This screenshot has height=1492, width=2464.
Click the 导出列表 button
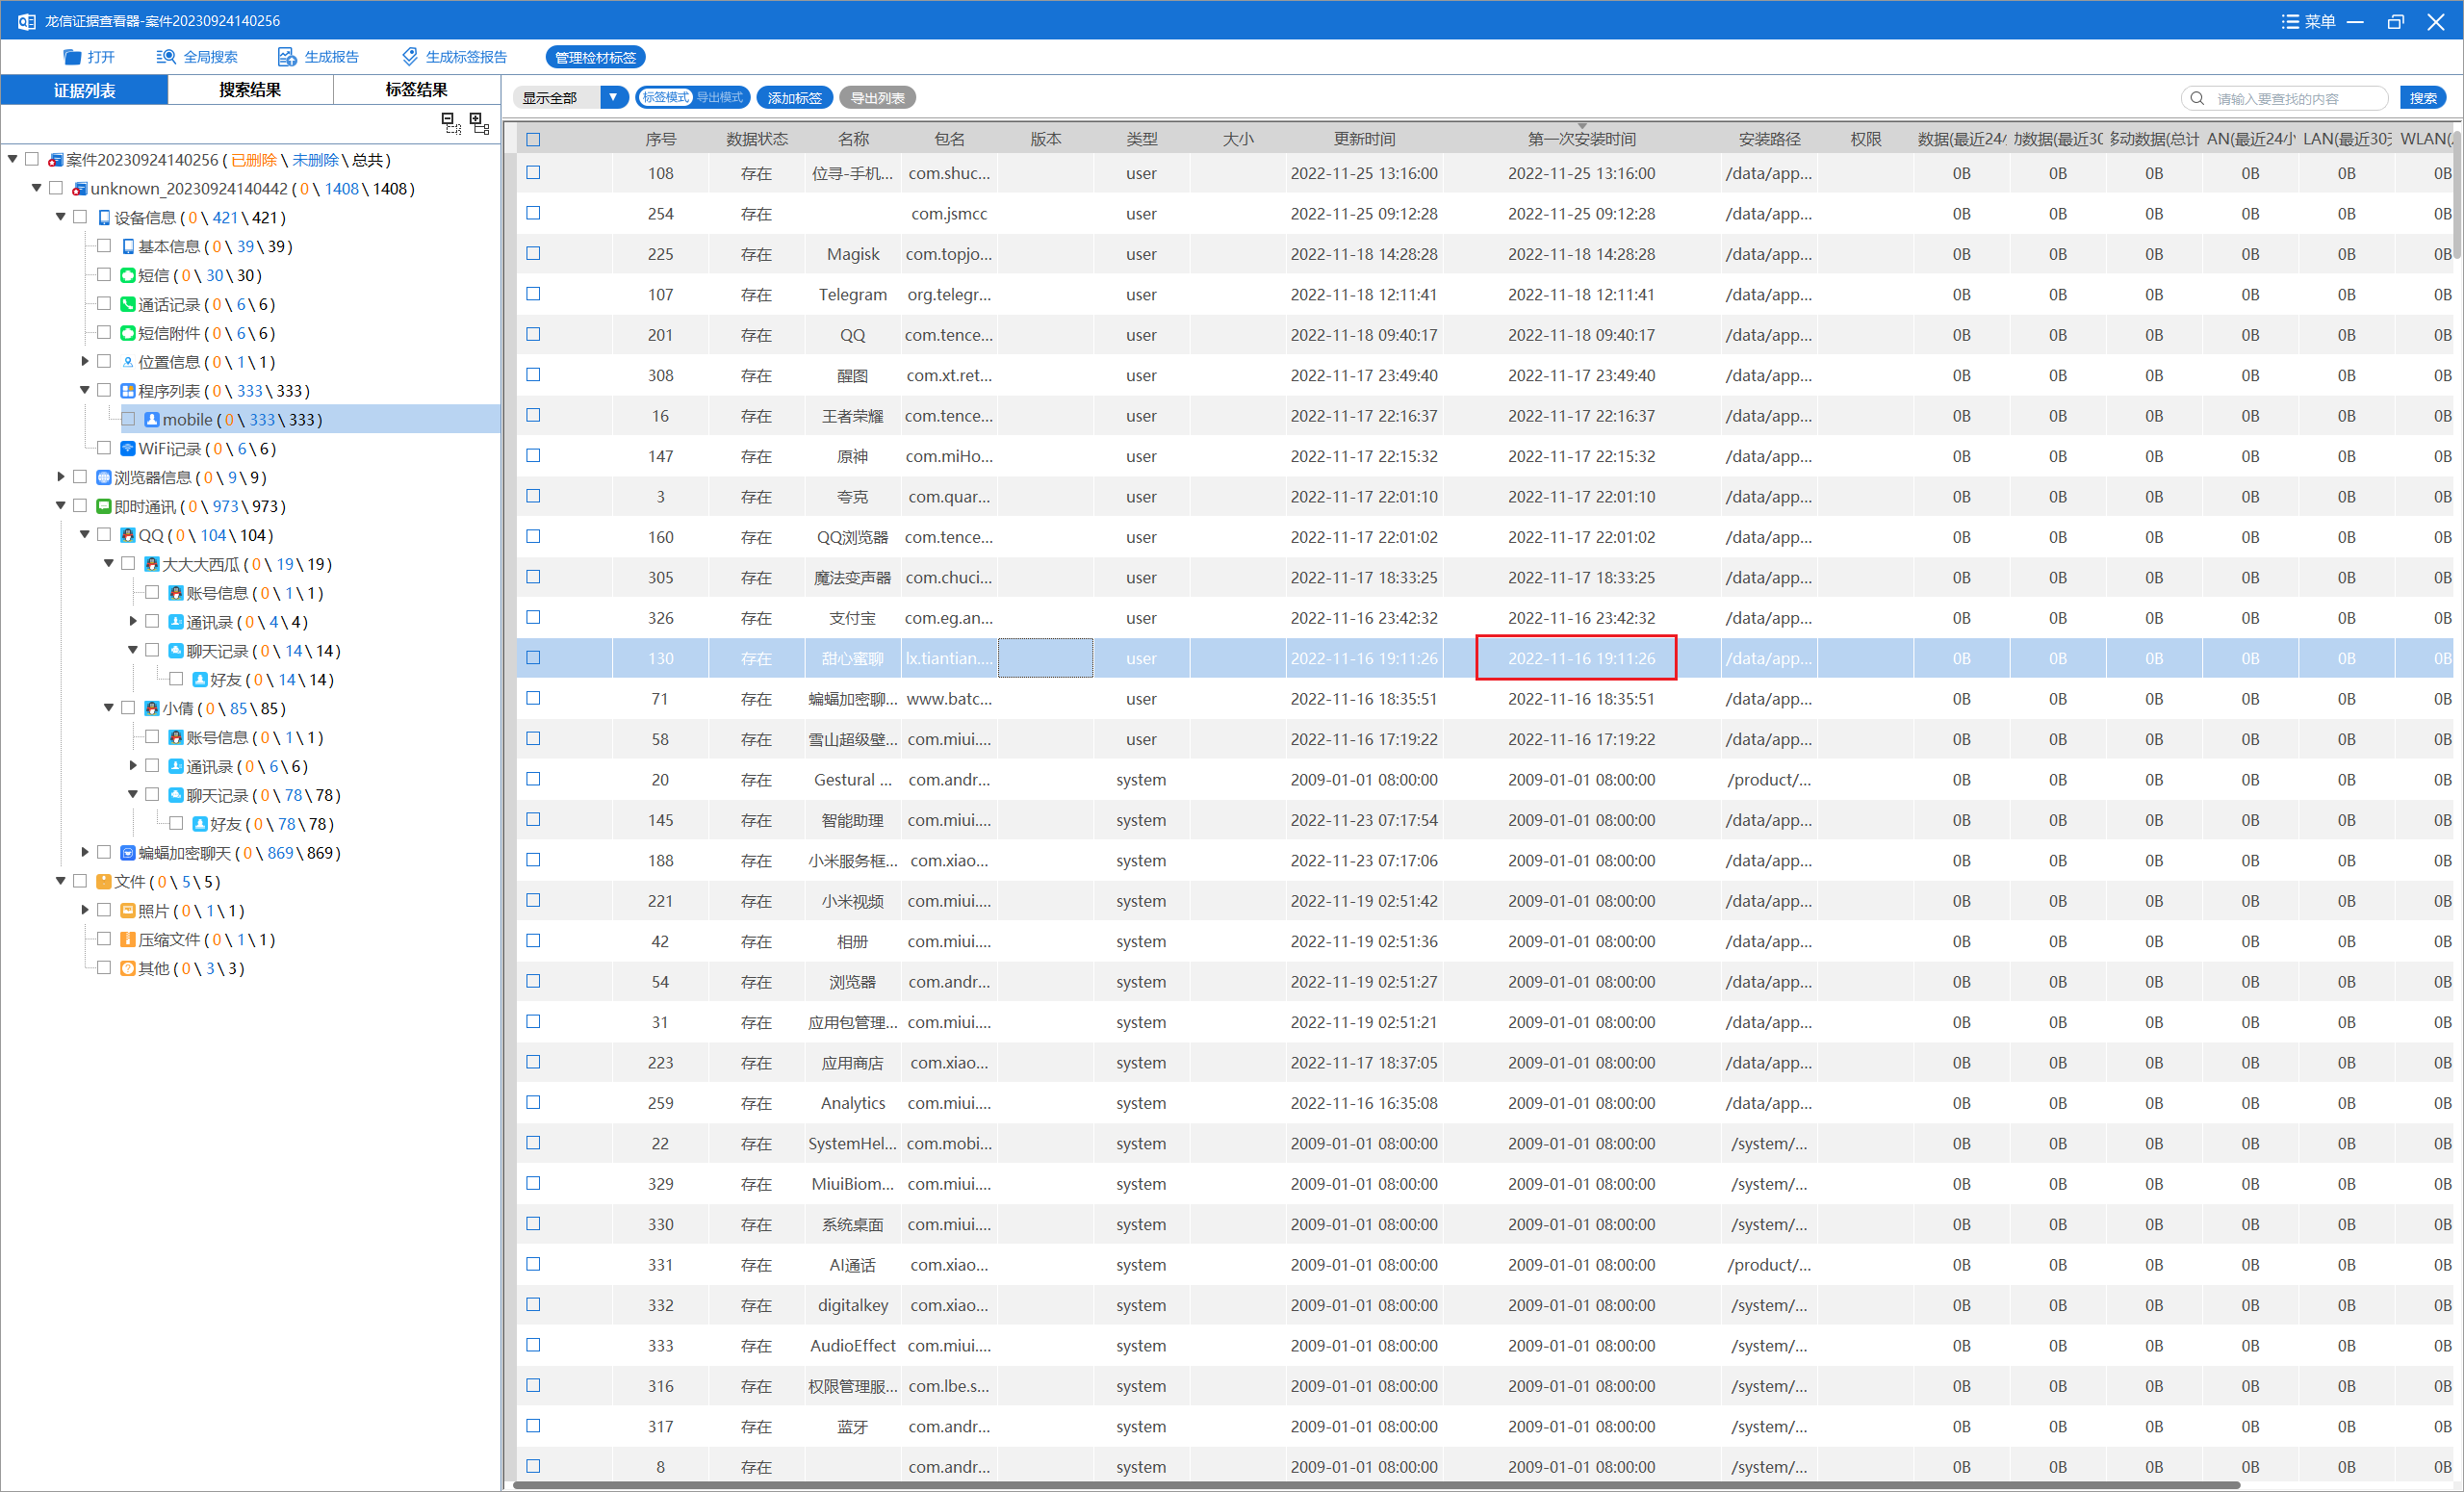(877, 97)
